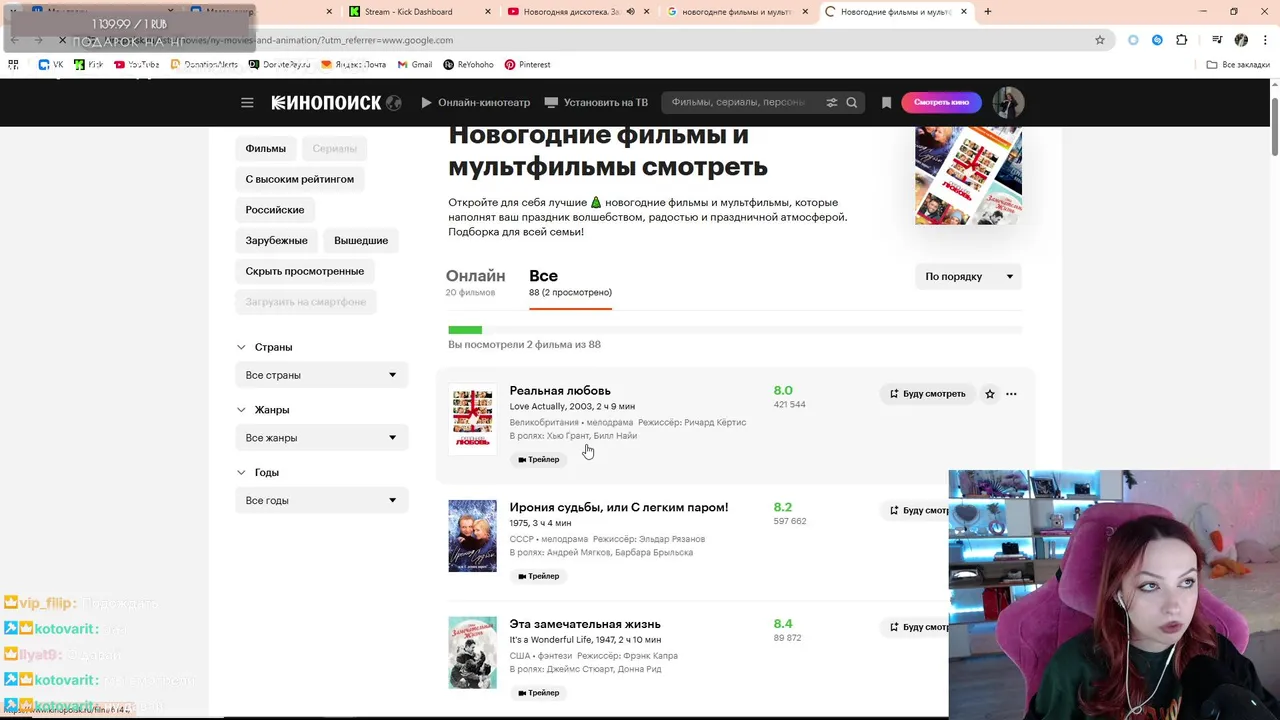Open the browser apps grid icon
Image resolution: width=1280 pixels, height=720 pixels.
(x=13, y=64)
